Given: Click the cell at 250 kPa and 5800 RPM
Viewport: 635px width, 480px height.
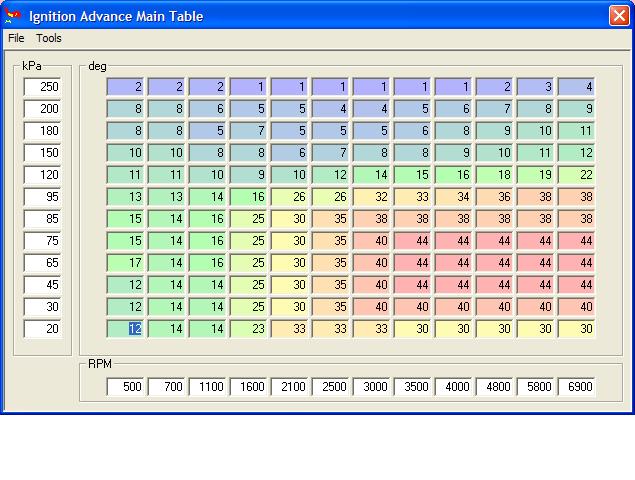Looking at the screenshot, I should pyautogui.click(x=536, y=87).
